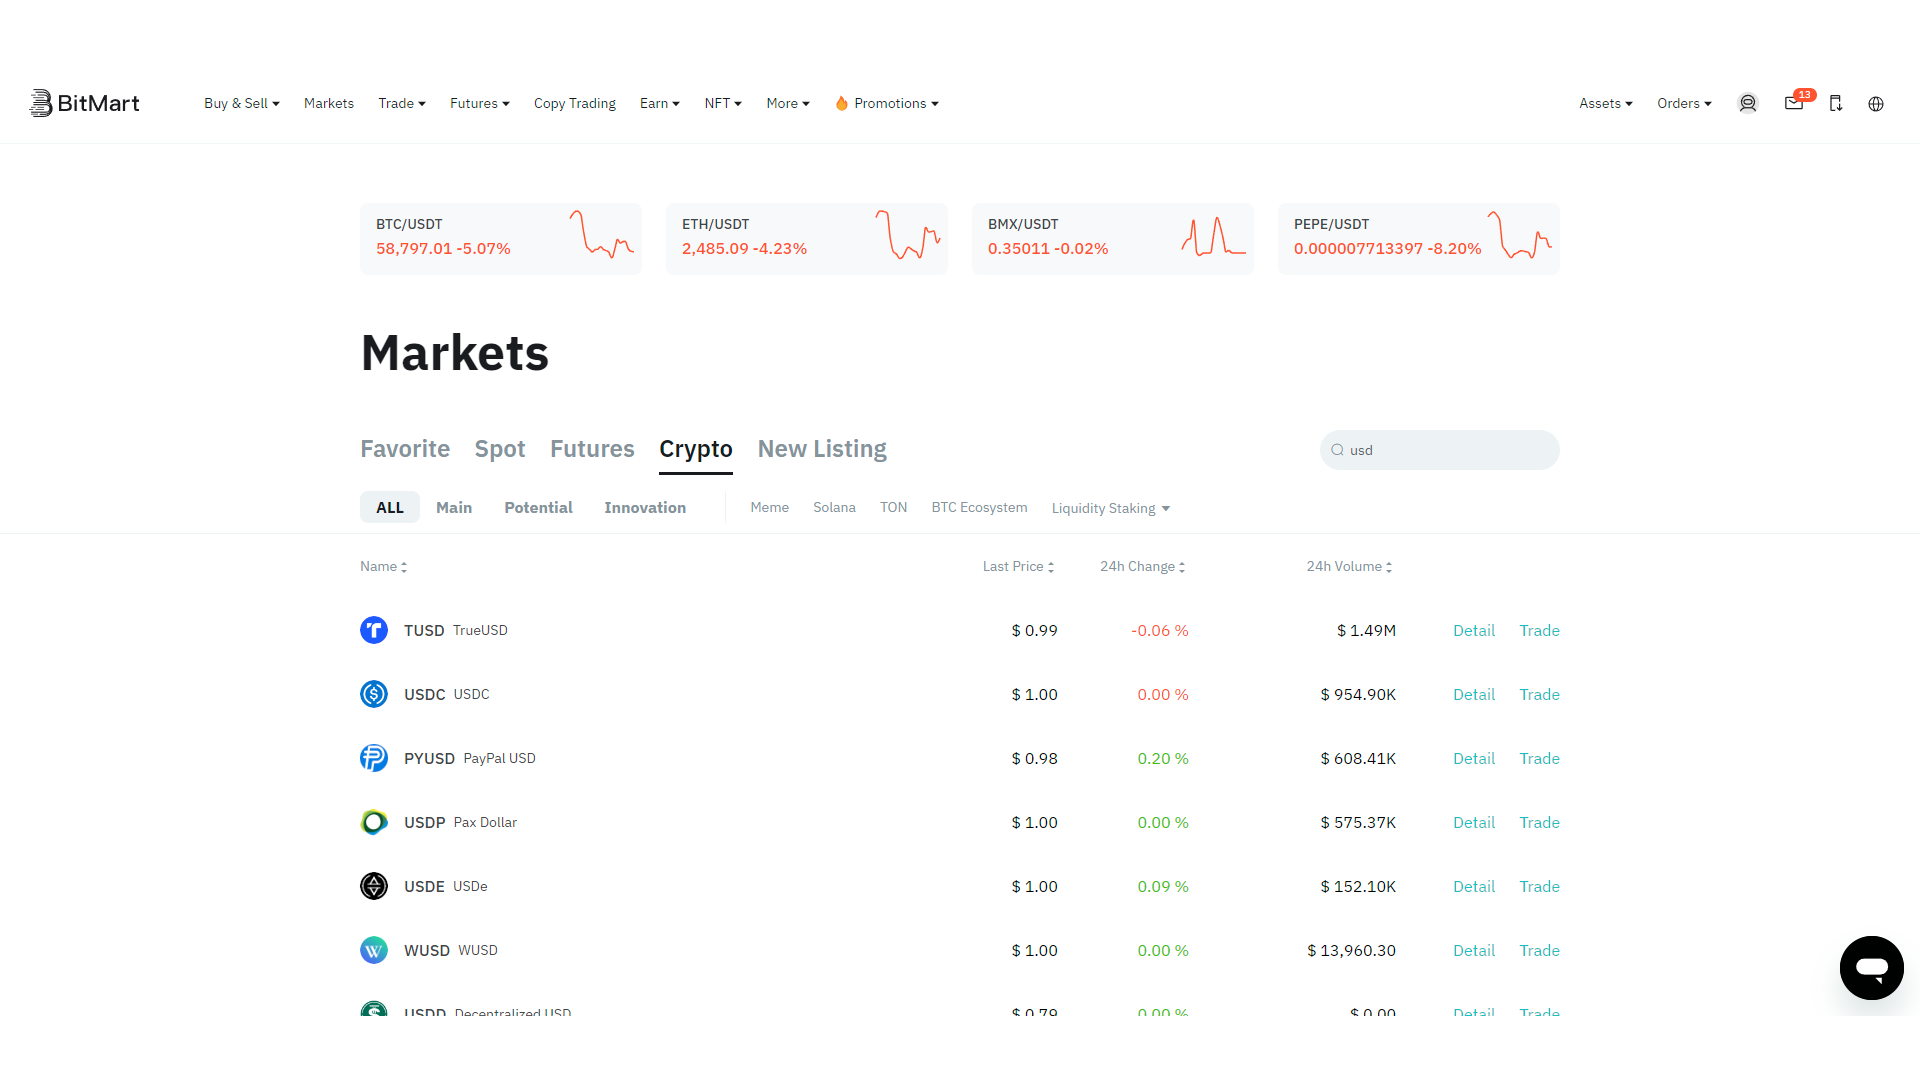Select the Main filter
The height and width of the screenshot is (1080, 1920).
coord(454,508)
